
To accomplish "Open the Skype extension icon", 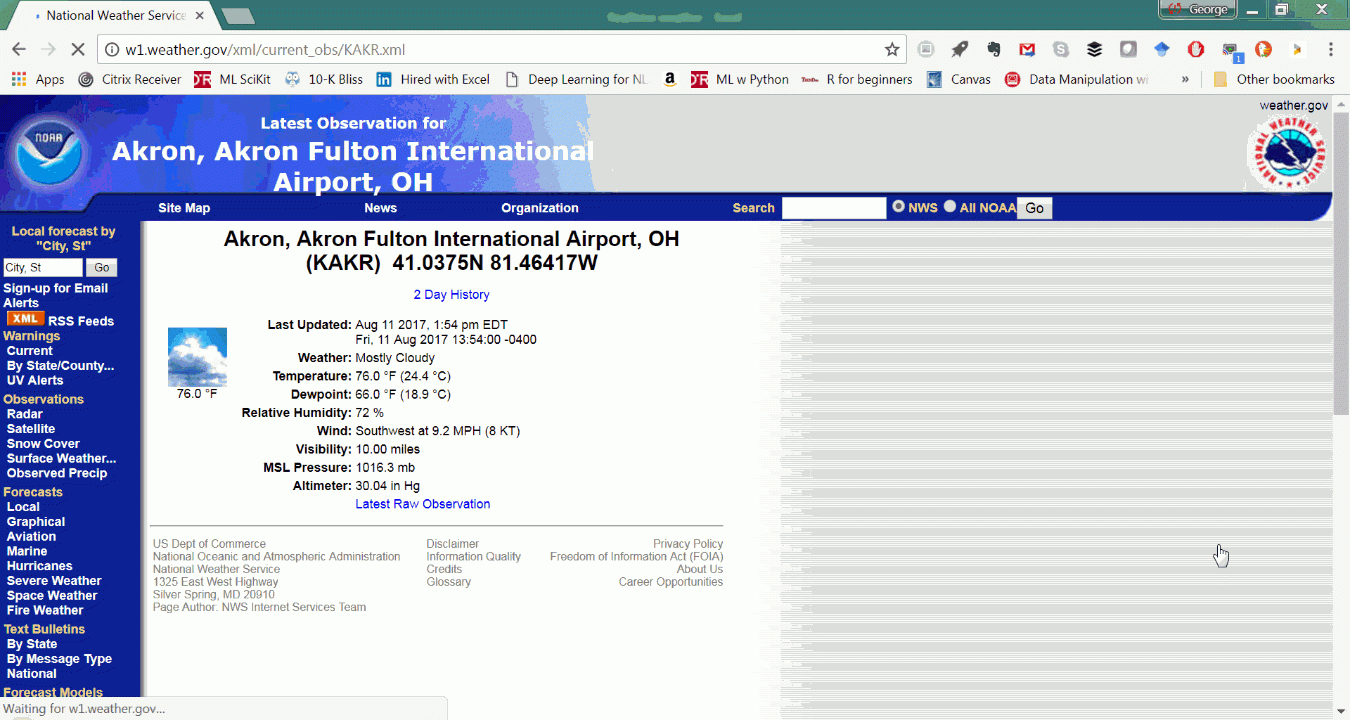I will tap(1061, 49).
